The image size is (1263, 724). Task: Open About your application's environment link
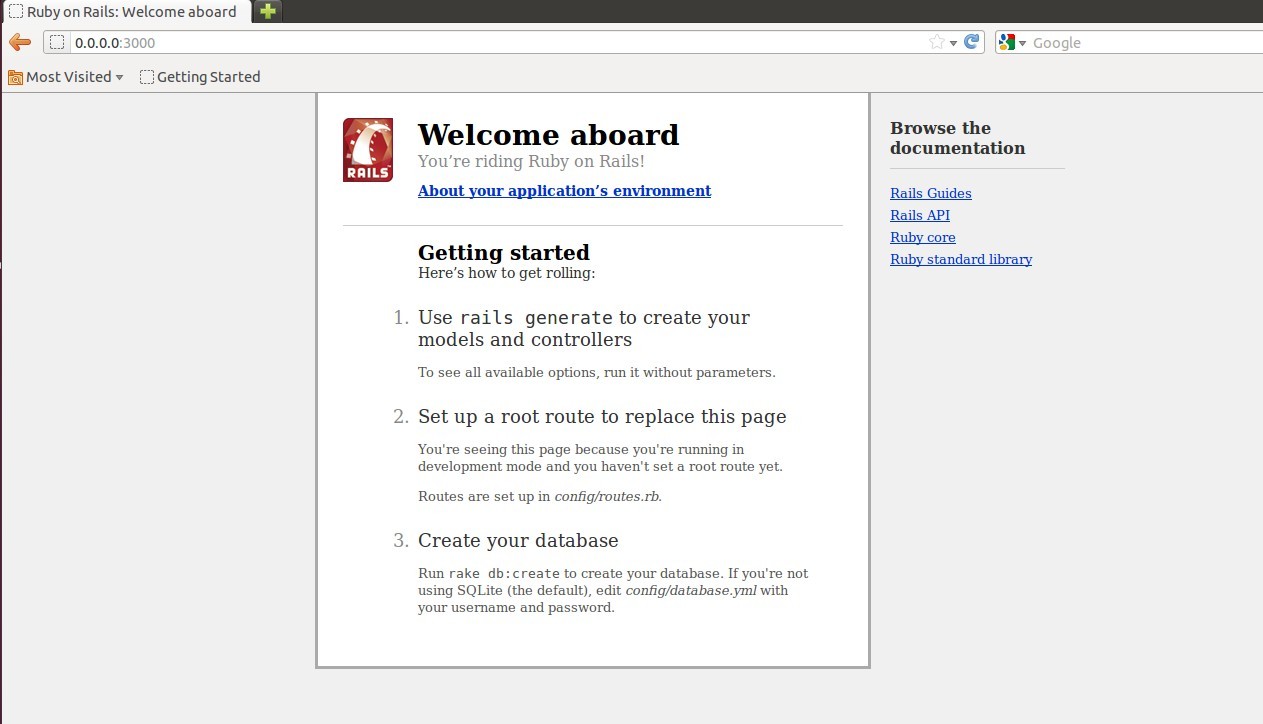coord(564,191)
